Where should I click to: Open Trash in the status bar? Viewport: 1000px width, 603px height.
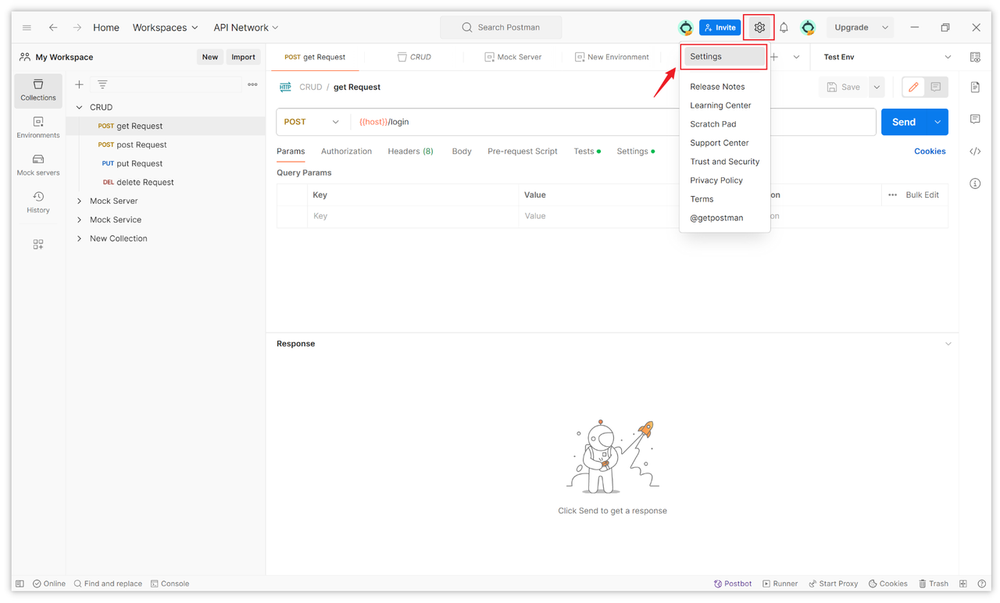coord(932,583)
